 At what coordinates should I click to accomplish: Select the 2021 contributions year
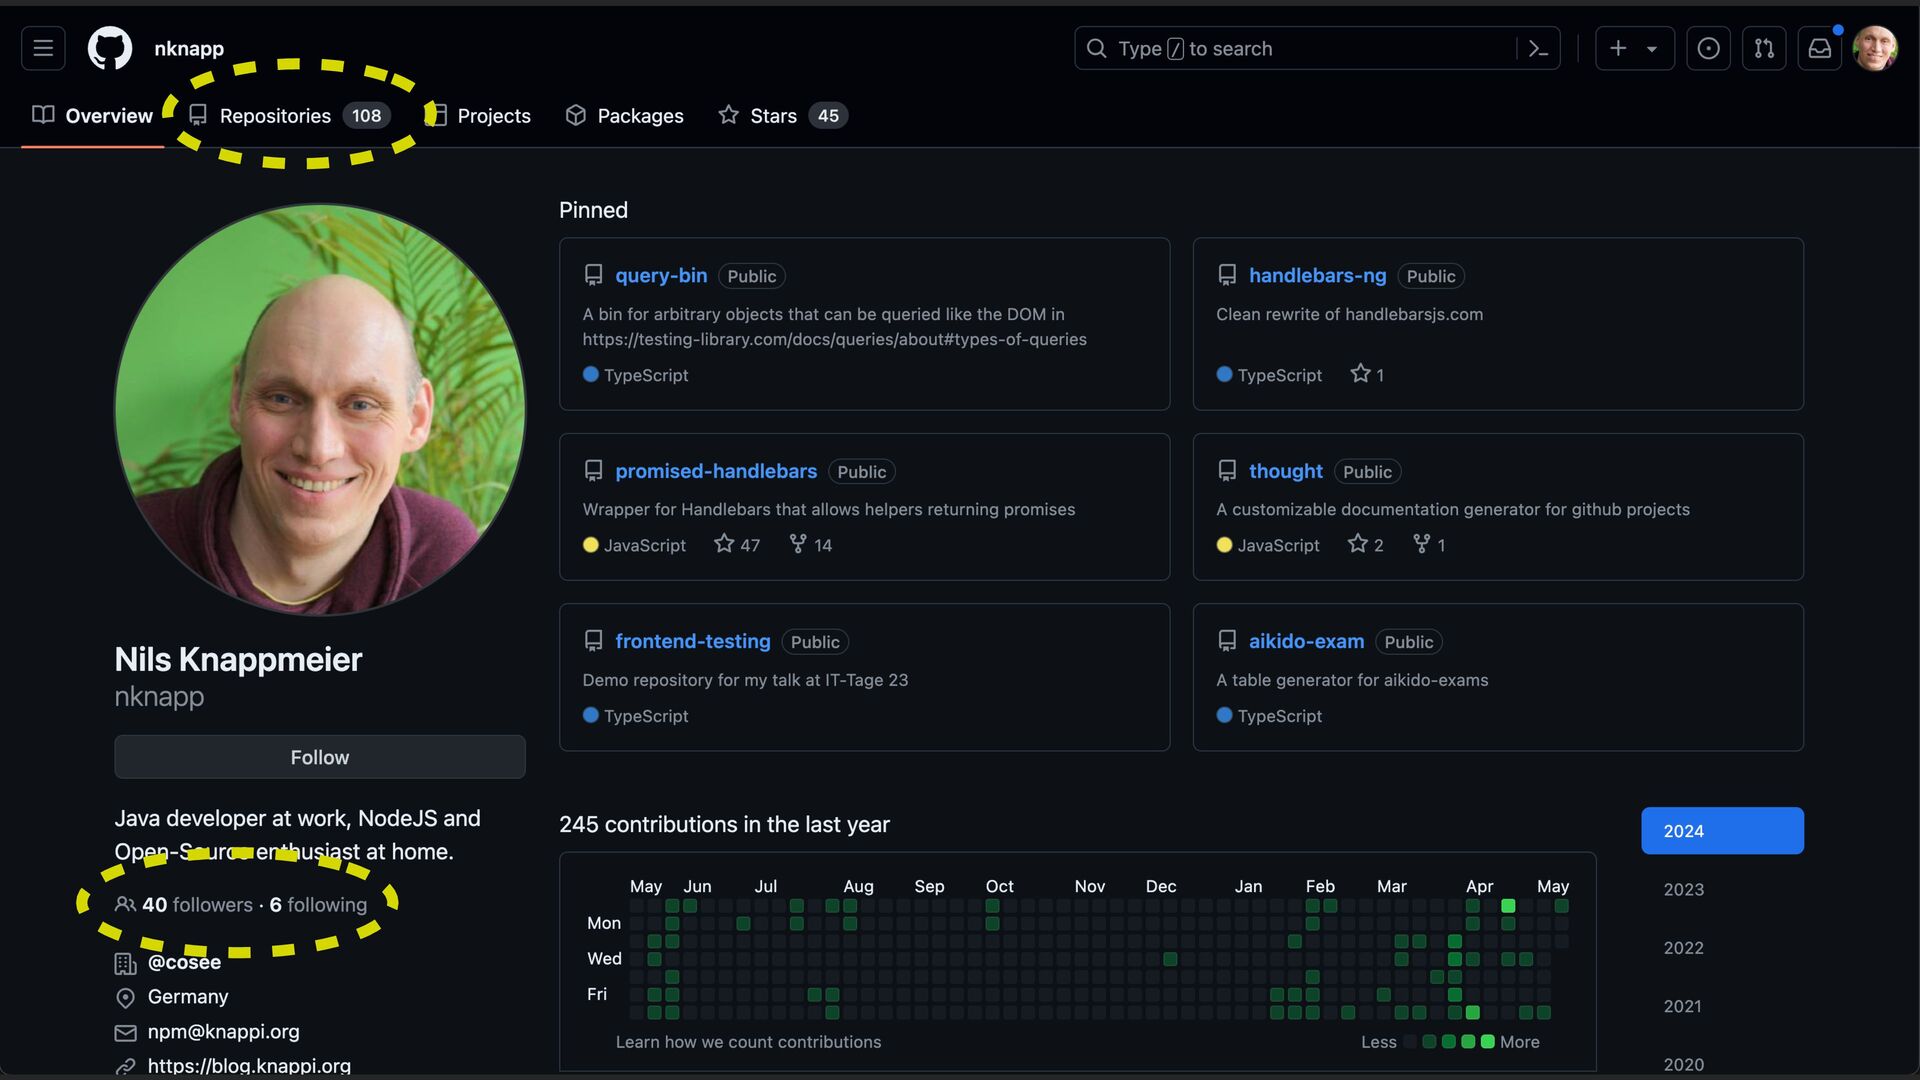(x=1683, y=1006)
